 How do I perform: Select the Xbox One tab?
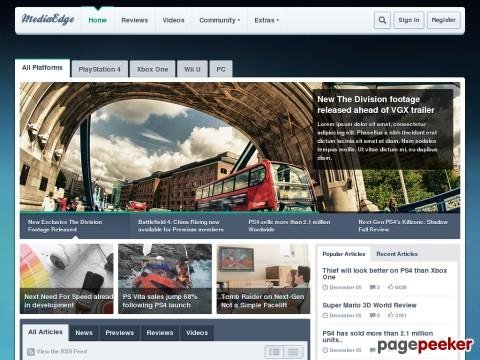[152, 69]
